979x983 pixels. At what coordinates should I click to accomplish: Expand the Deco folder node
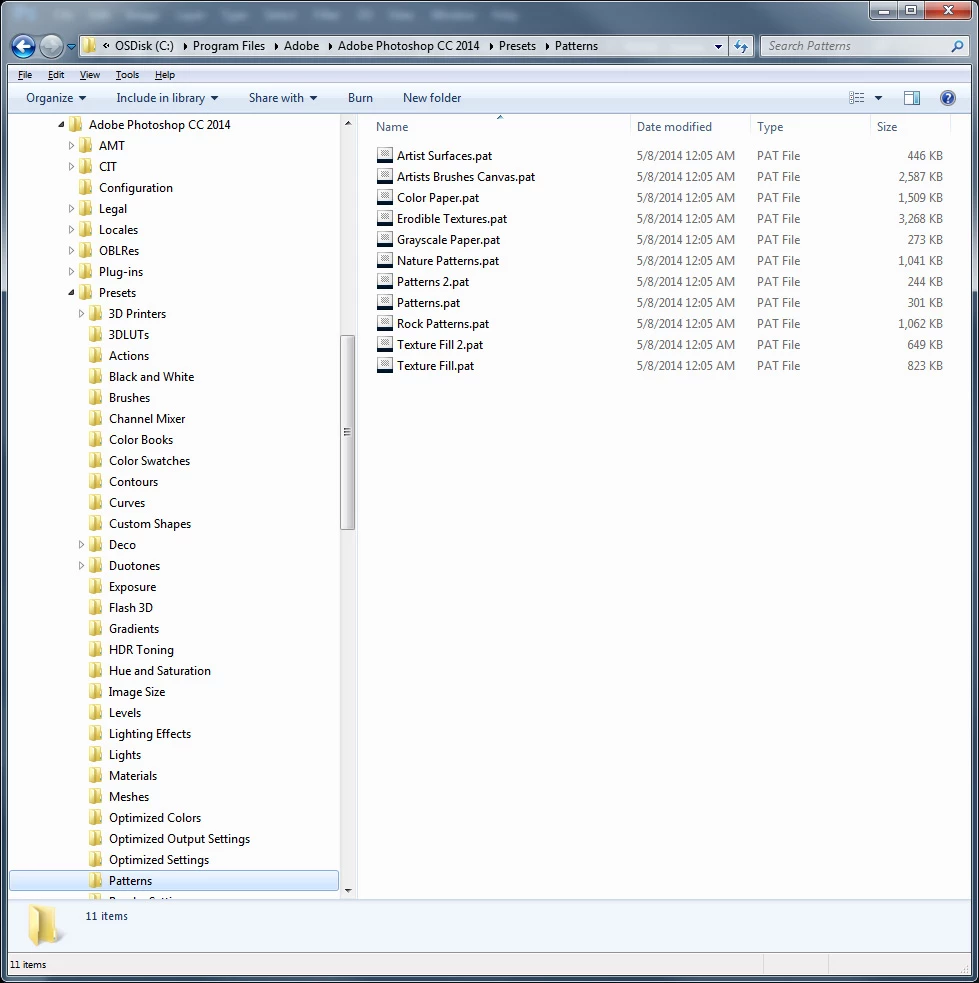[x=81, y=545]
